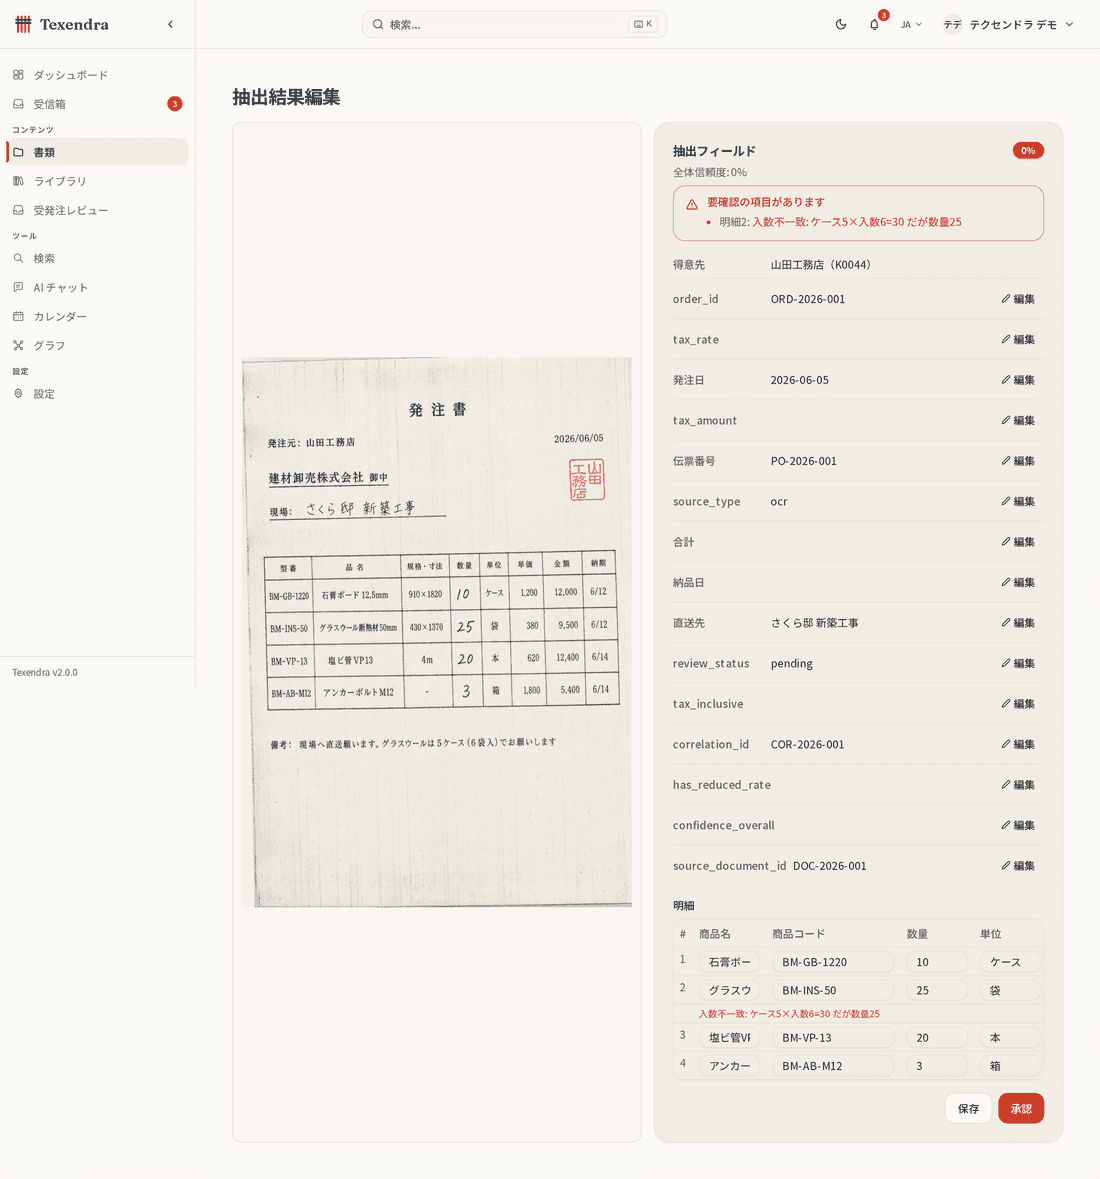
Task: Click product code field BM-GB-1220
Action: click(x=833, y=962)
